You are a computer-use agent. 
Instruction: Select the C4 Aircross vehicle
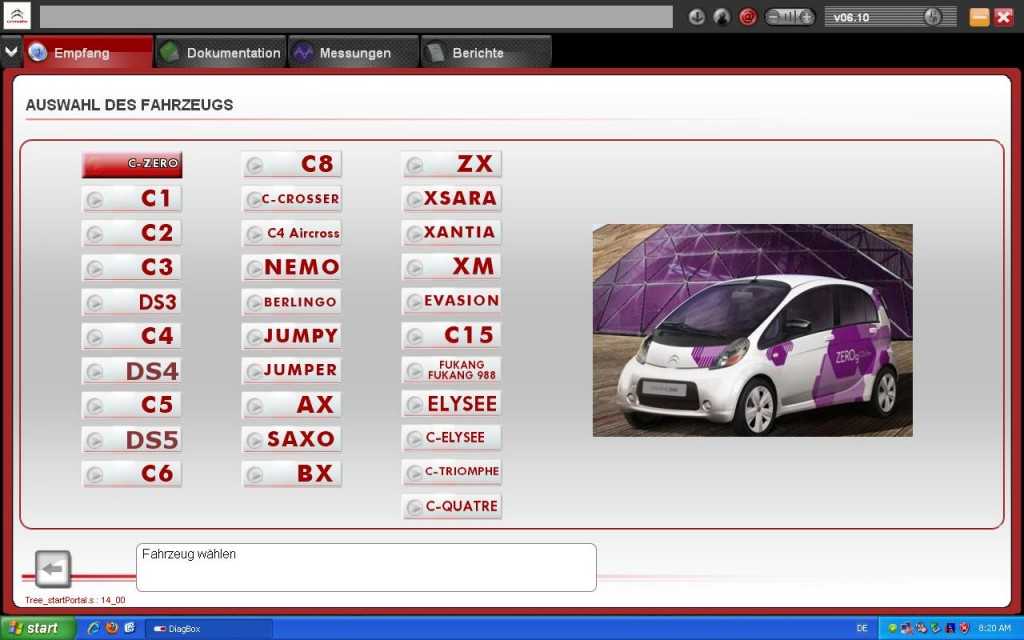(292, 233)
